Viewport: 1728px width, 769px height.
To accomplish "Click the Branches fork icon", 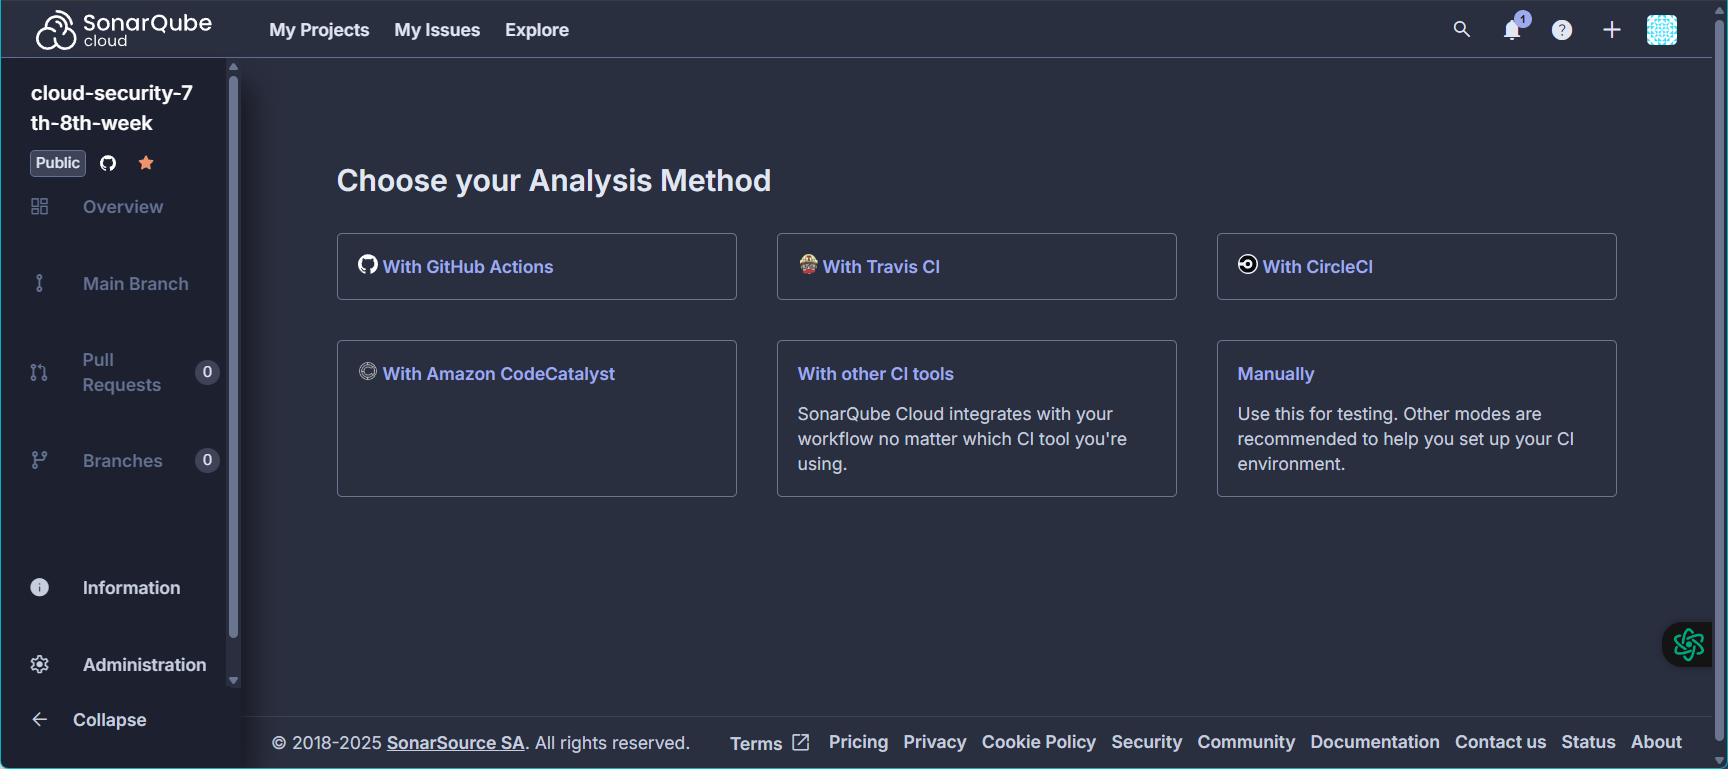I will (x=39, y=460).
